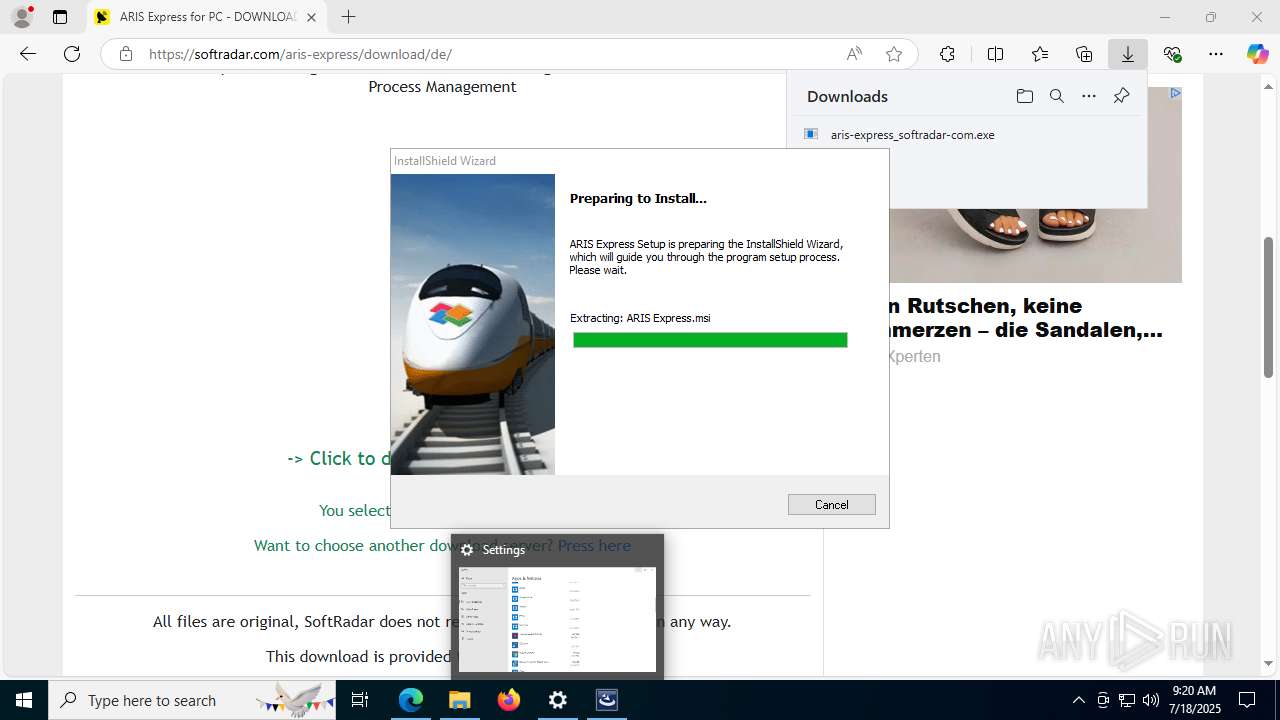Switch to the installer taskbar icon
Viewport: 1280px width, 720px height.
(x=607, y=700)
